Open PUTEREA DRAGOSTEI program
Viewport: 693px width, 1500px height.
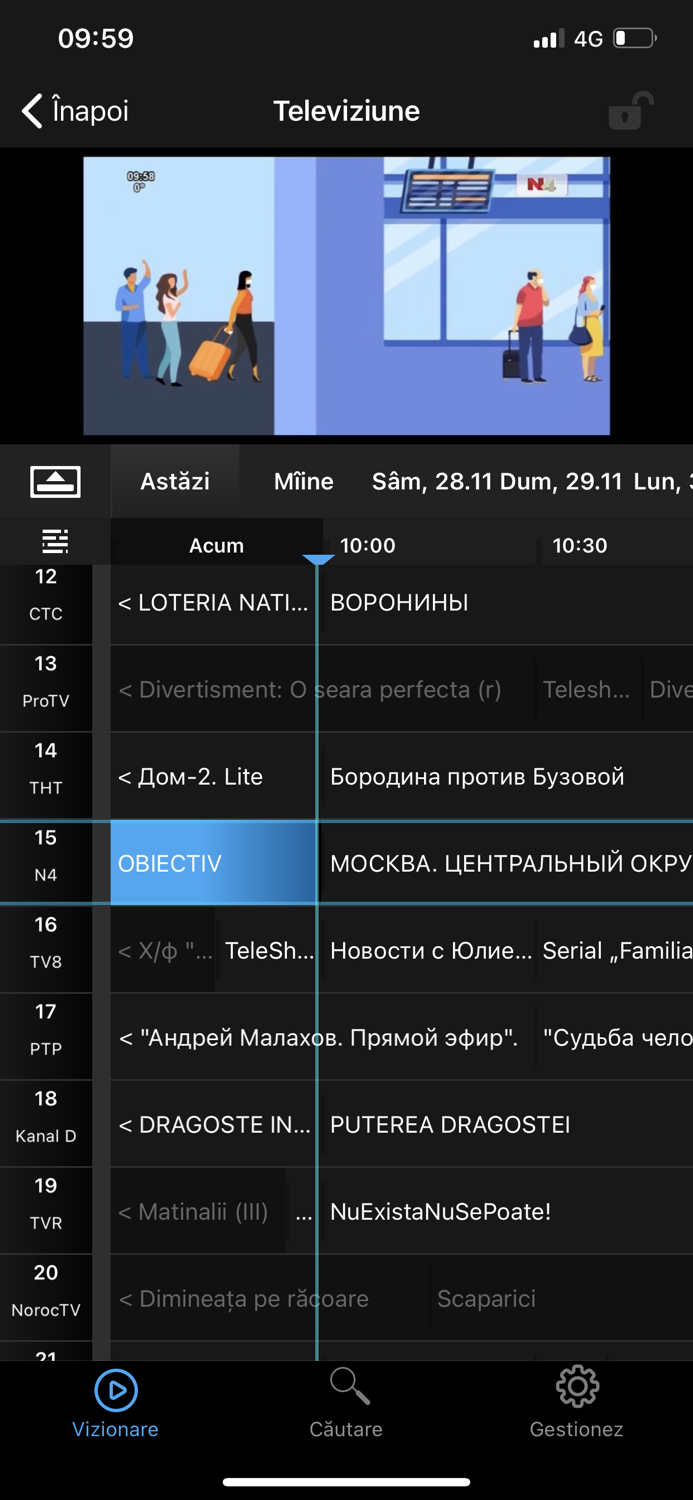pos(506,1124)
